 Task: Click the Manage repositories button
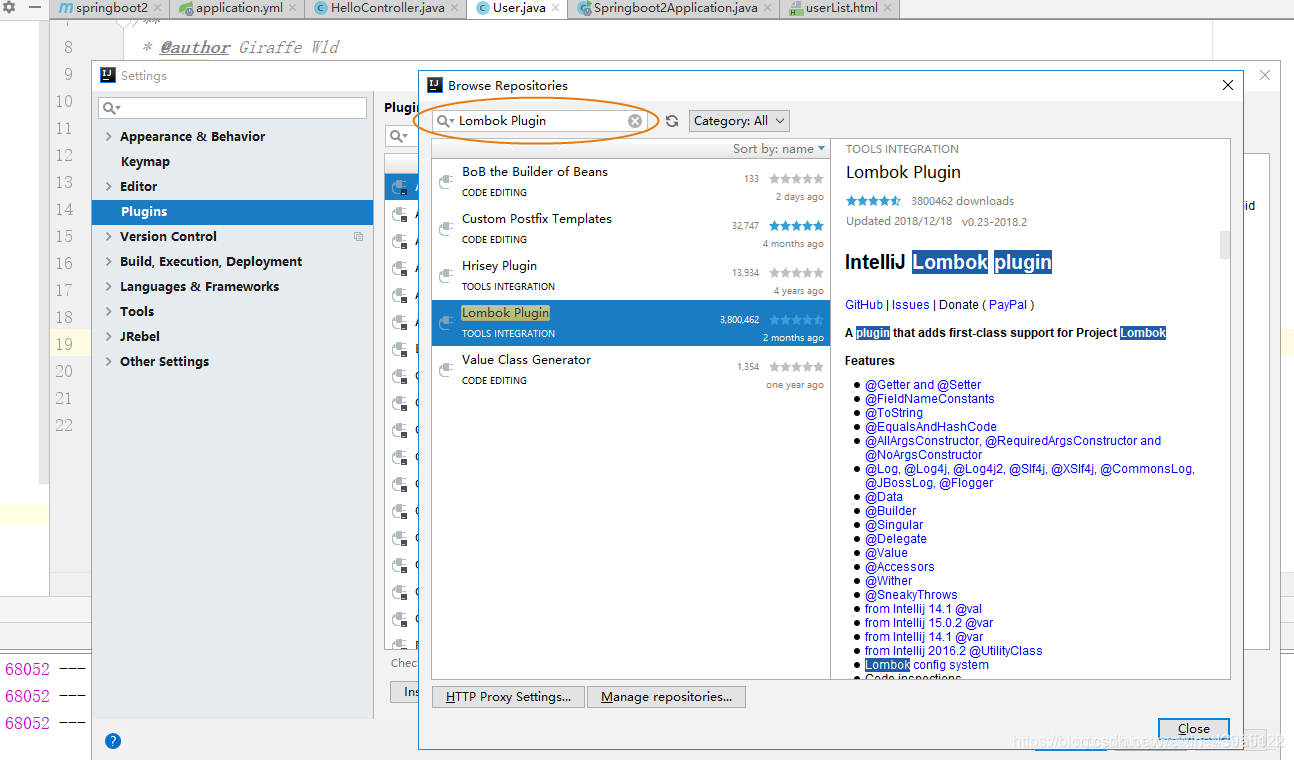click(x=666, y=697)
